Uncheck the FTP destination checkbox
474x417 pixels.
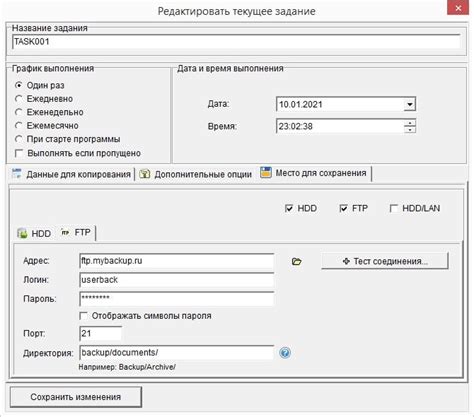point(343,208)
